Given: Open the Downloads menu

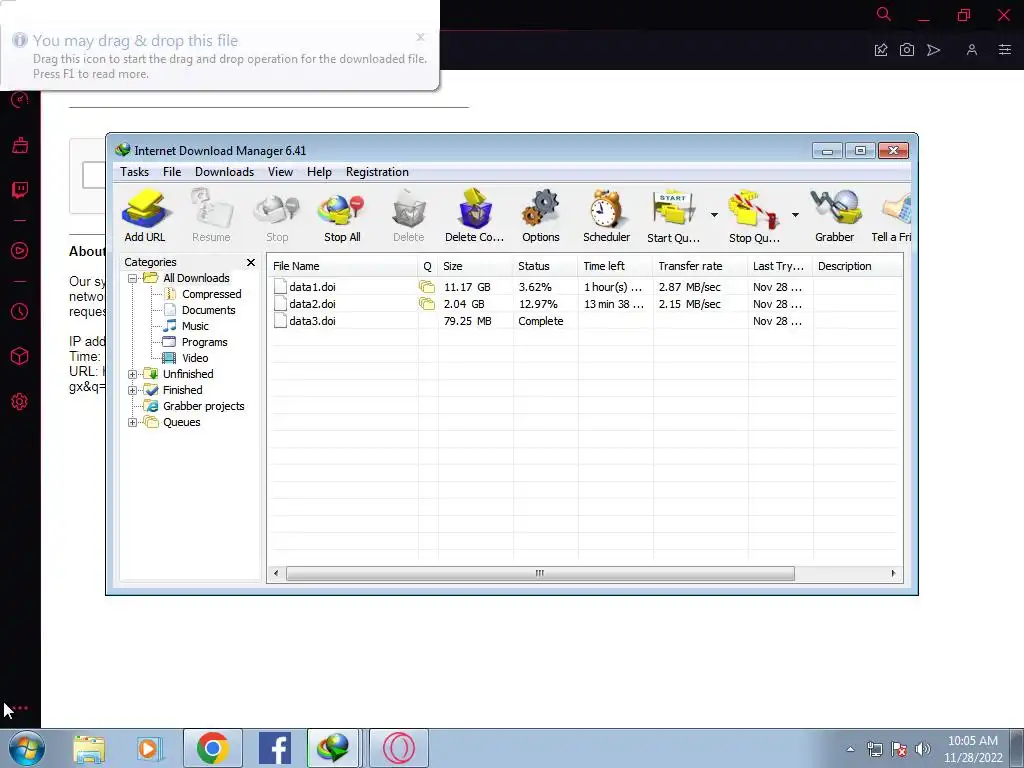Looking at the screenshot, I should (x=224, y=172).
